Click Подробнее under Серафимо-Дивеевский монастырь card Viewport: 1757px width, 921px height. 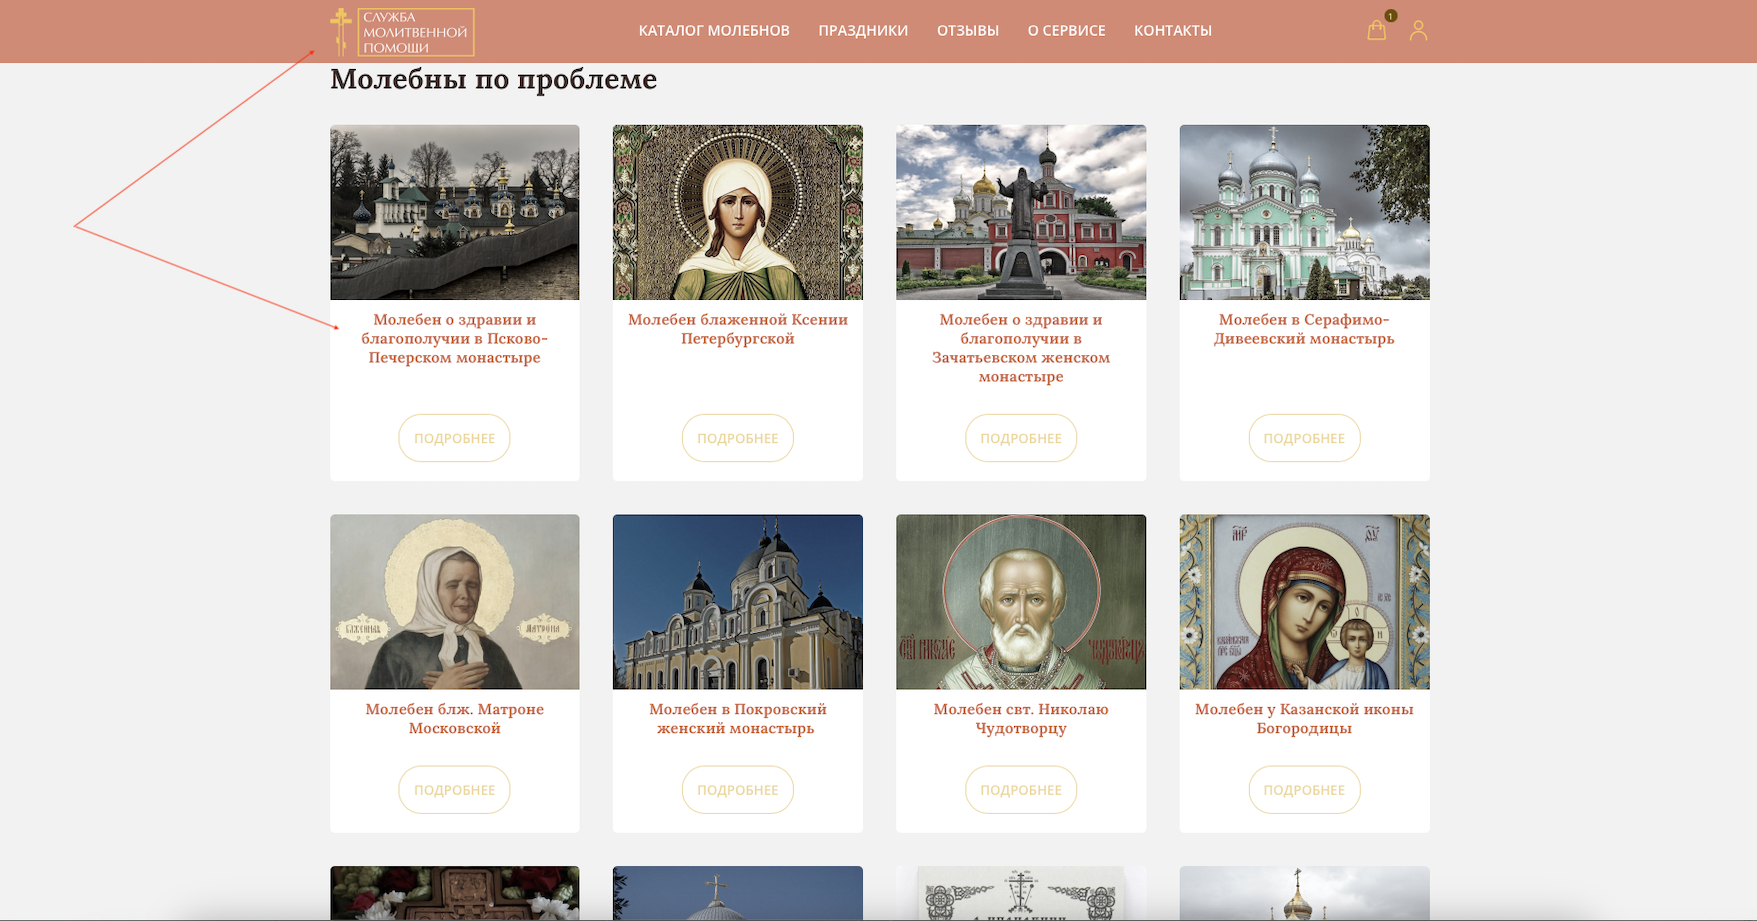click(1304, 438)
